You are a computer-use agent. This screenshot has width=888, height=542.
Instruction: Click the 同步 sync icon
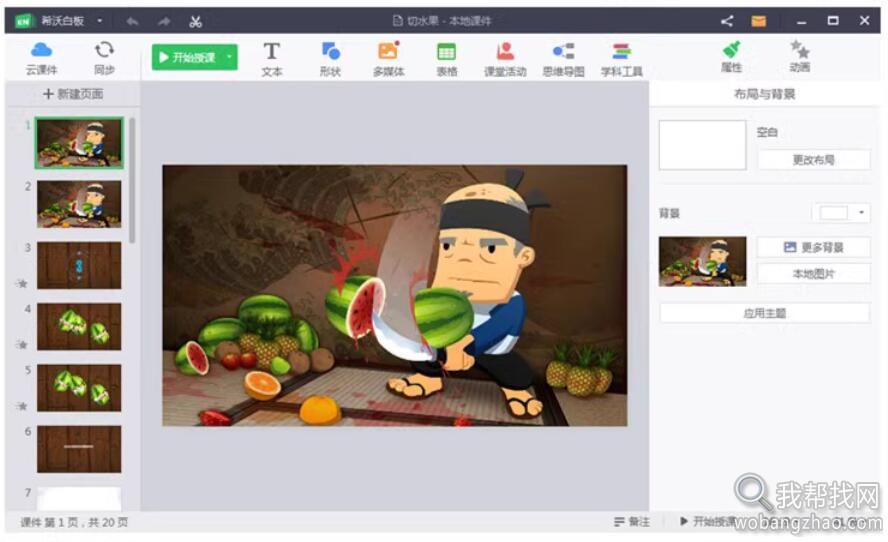coord(104,58)
